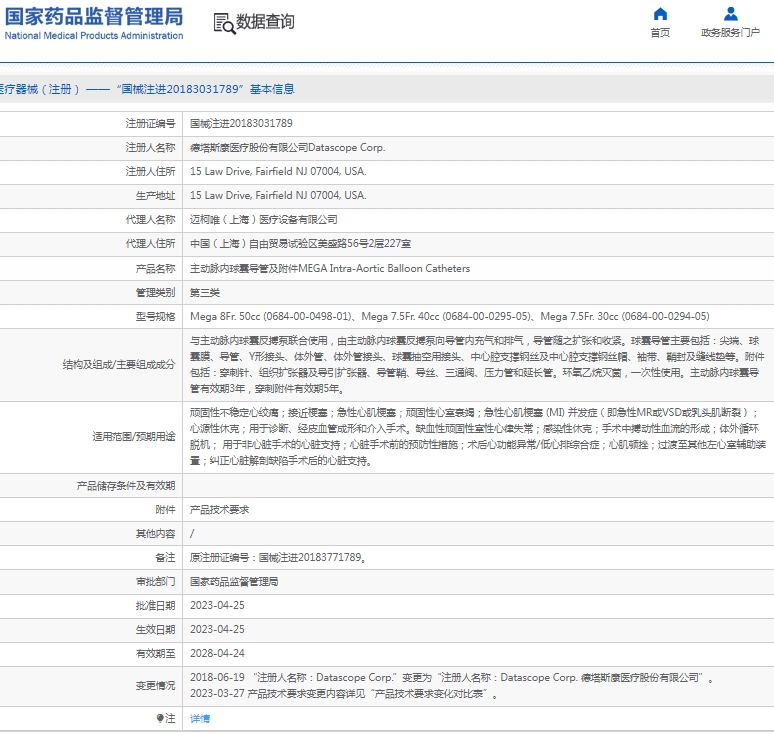Viewport: 774px width, 737px height.
Task: Click original registration number 国械注进20183771789
Action: (x=310, y=557)
